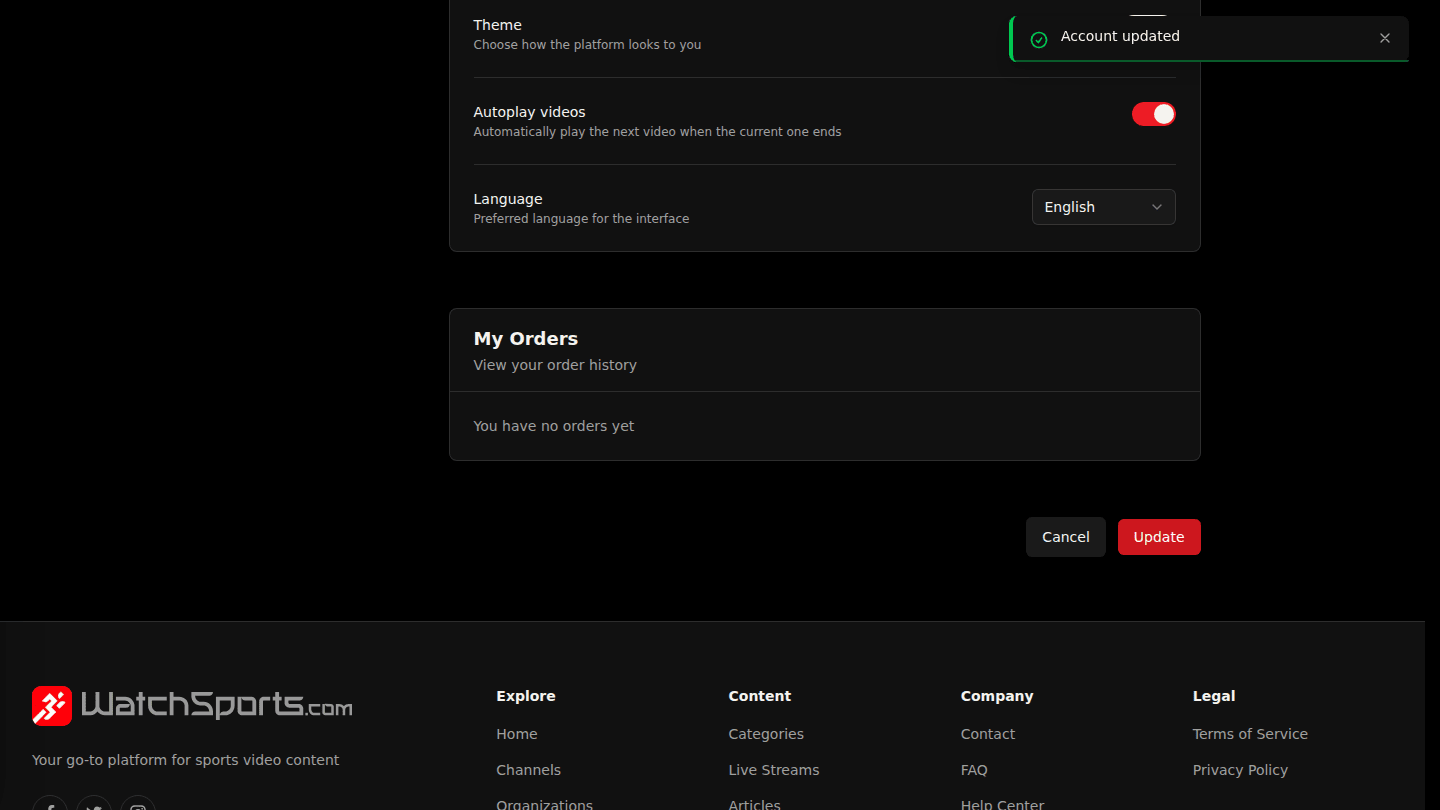Click the red WatchSports runner logo icon
This screenshot has height=810, width=1440.
pyautogui.click(x=52, y=706)
